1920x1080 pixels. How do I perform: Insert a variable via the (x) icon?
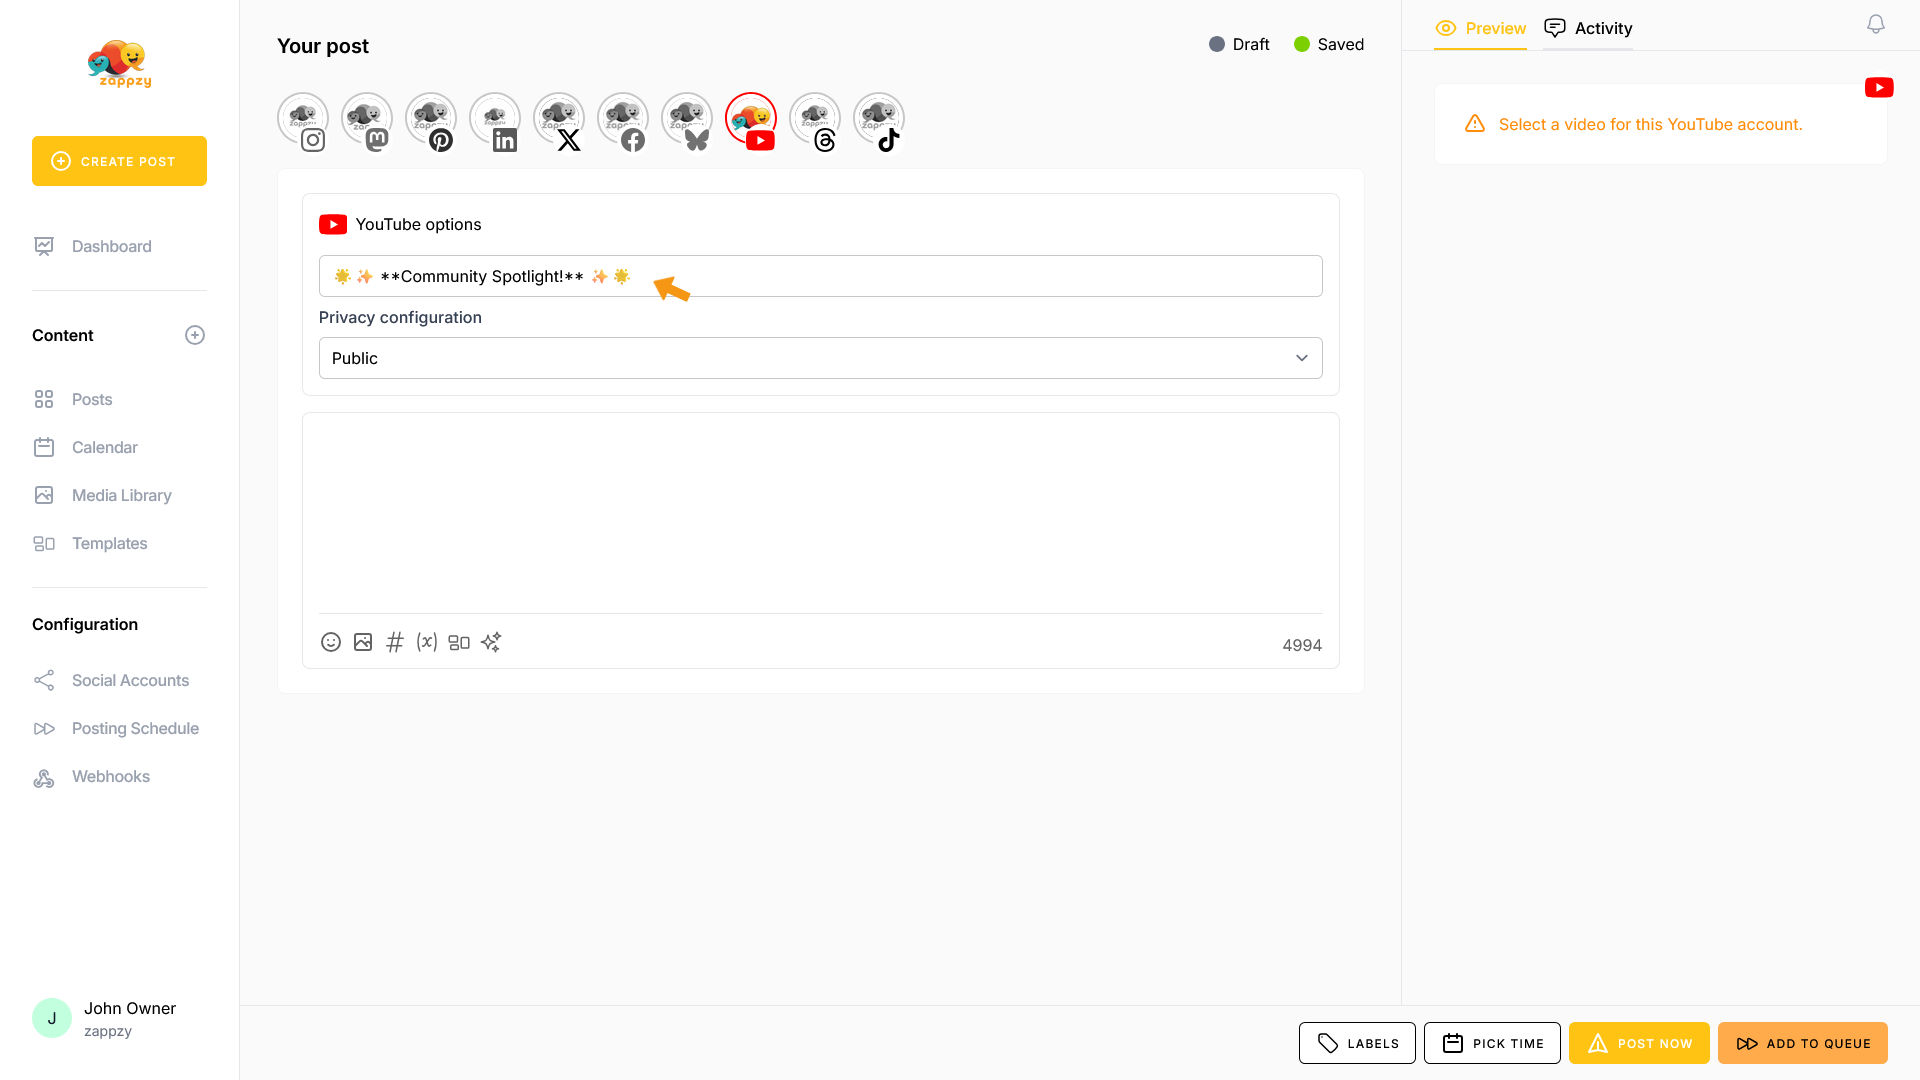(427, 642)
